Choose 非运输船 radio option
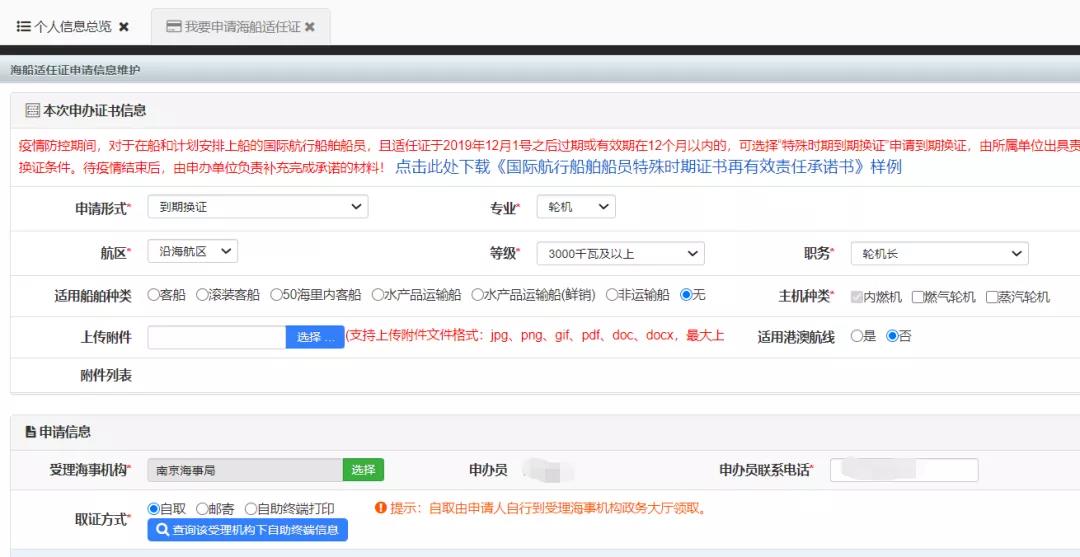 coord(612,295)
